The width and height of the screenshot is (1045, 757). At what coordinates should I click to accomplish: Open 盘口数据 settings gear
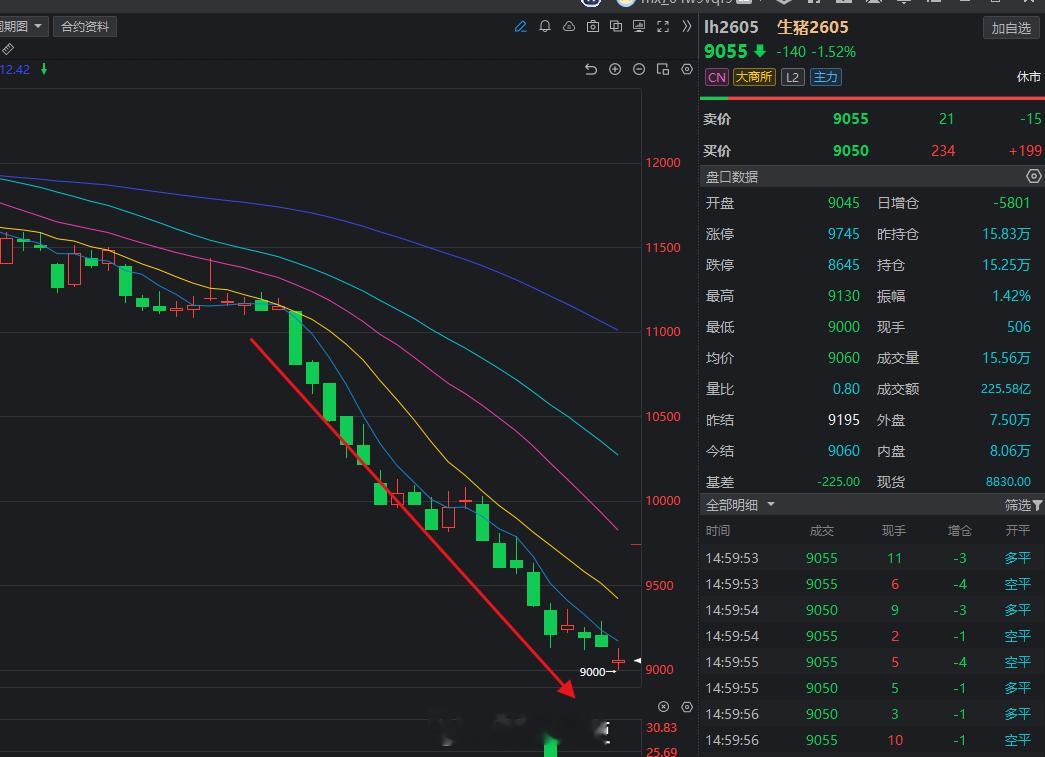[x=1033, y=176]
